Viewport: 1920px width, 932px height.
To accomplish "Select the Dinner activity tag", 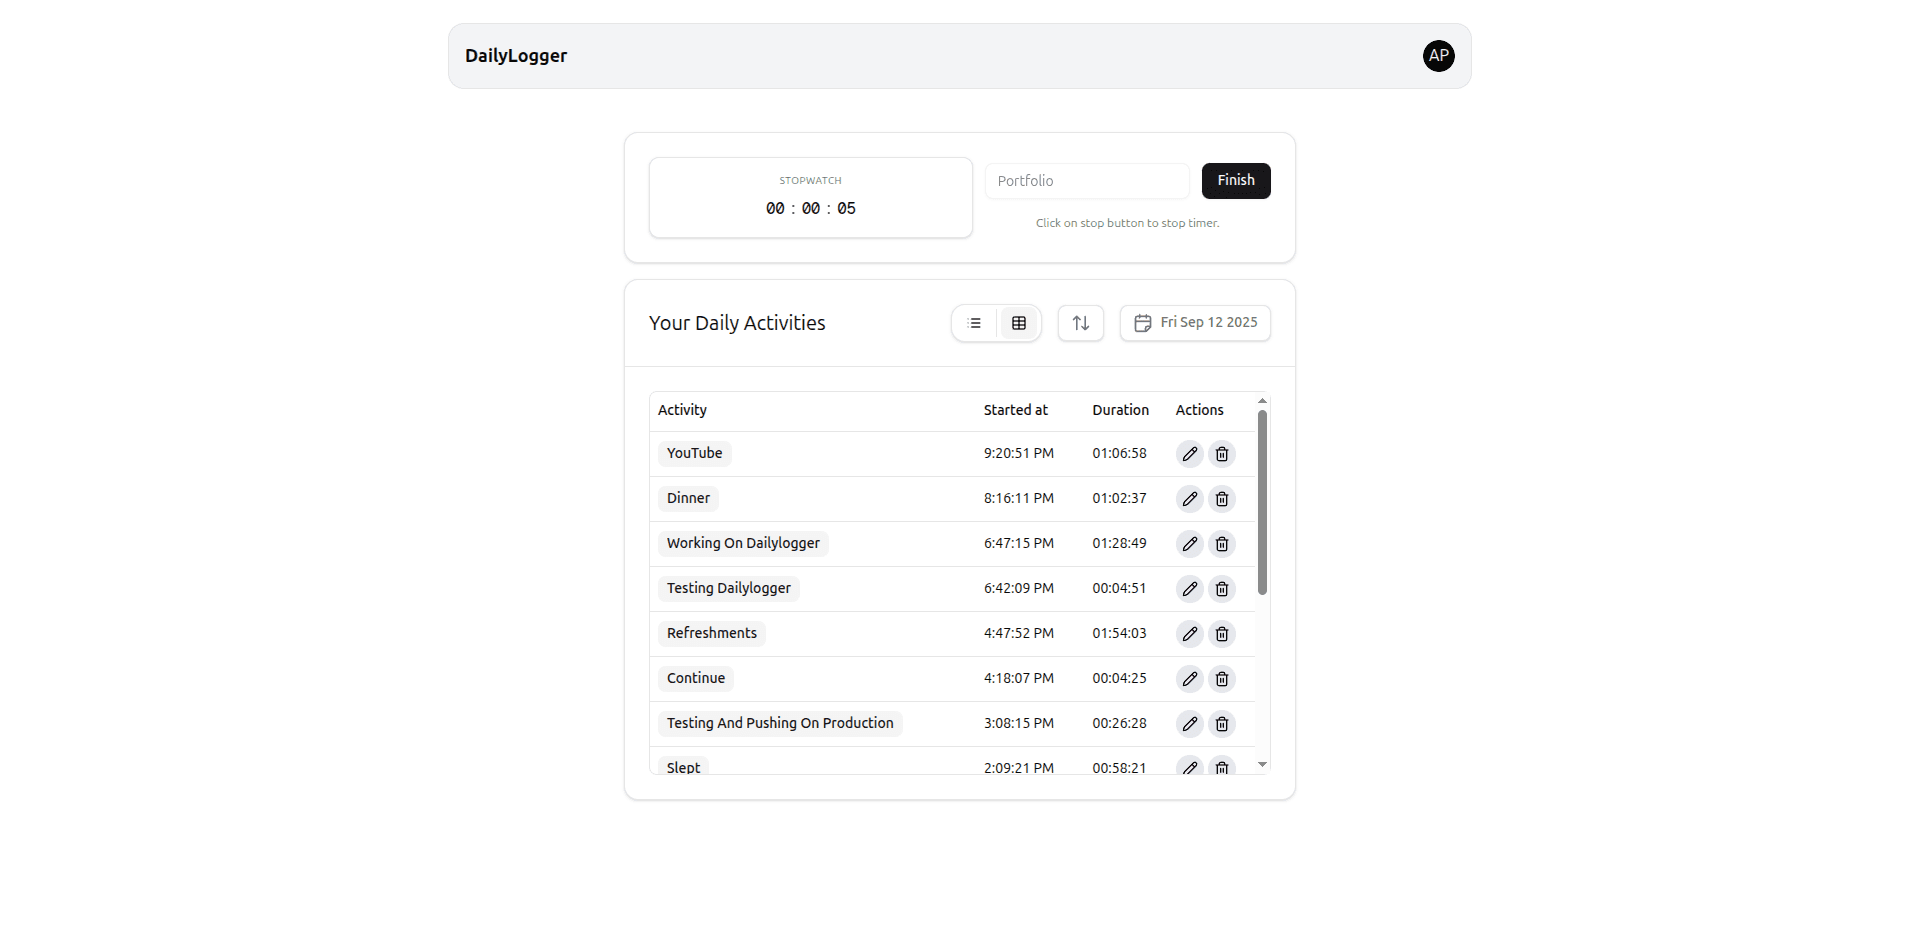I will pyautogui.click(x=688, y=498).
